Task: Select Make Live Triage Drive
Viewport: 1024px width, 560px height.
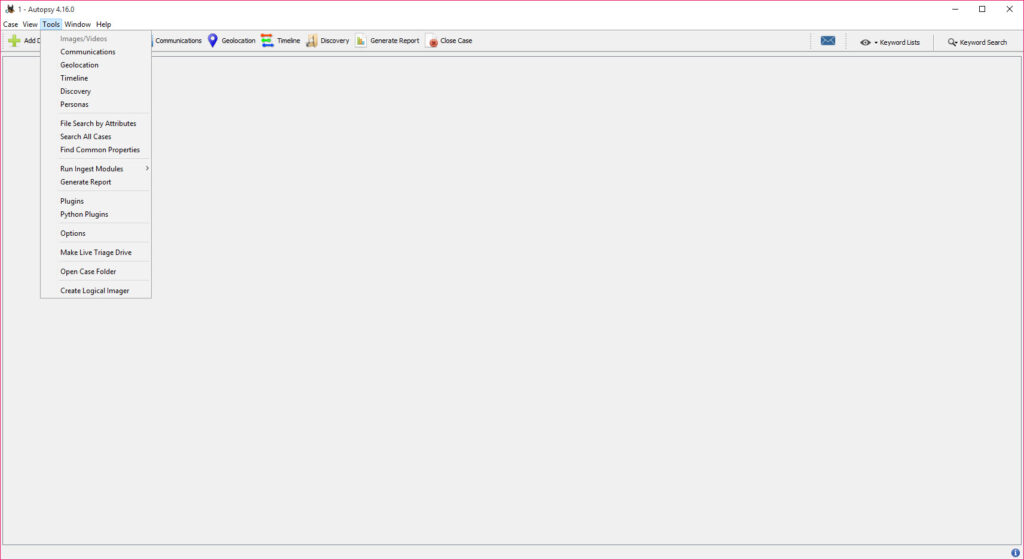Action: click(x=96, y=252)
